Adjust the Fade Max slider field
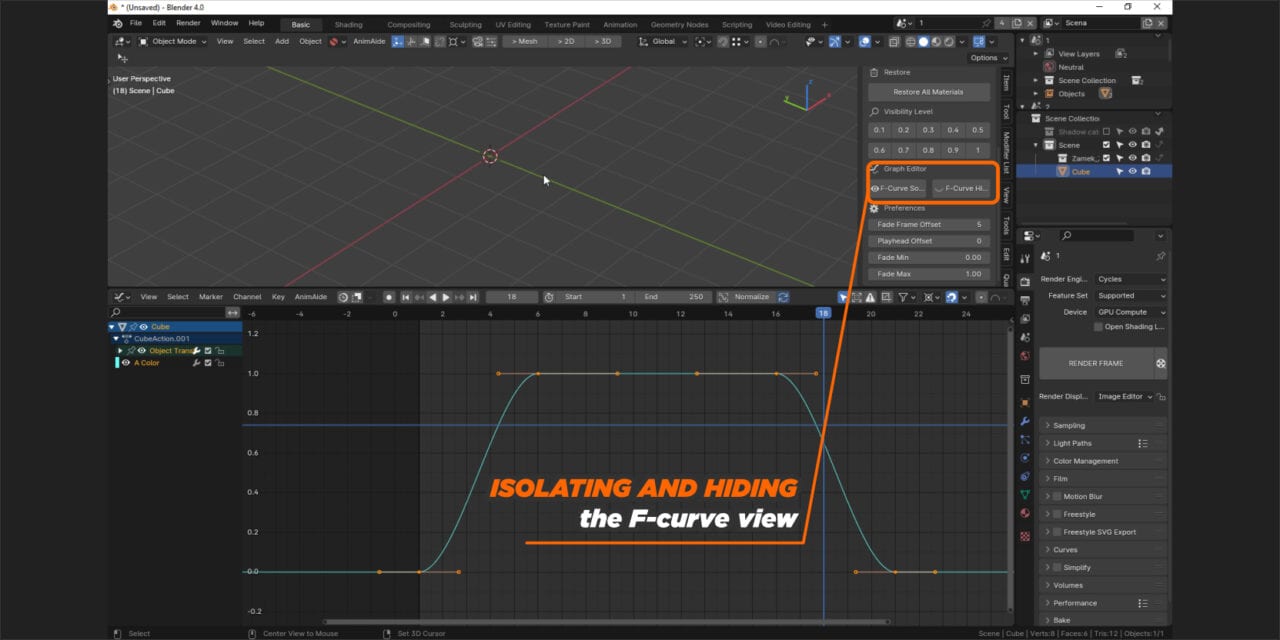1280x640 pixels. click(928, 273)
